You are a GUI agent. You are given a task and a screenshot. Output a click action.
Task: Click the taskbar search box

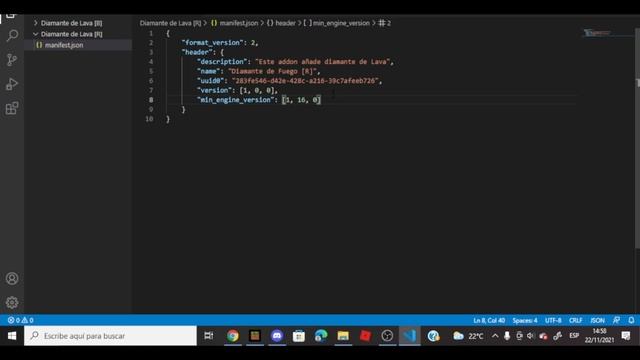[110, 336]
